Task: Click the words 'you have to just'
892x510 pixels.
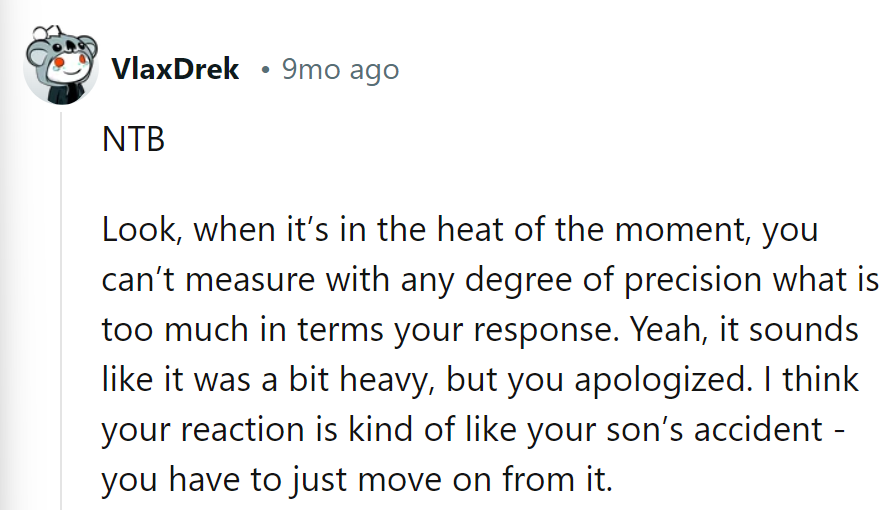Action: (x=225, y=480)
